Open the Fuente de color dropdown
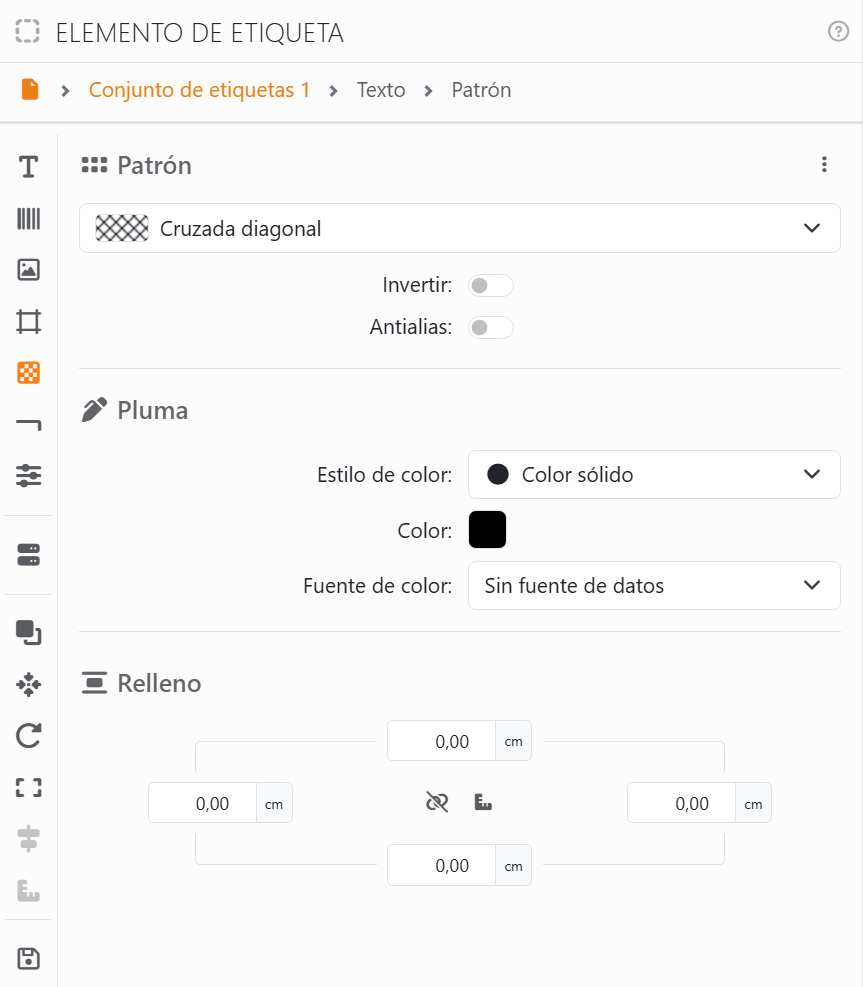The height and width of the screenshot is (987, 863). point(654,585)
